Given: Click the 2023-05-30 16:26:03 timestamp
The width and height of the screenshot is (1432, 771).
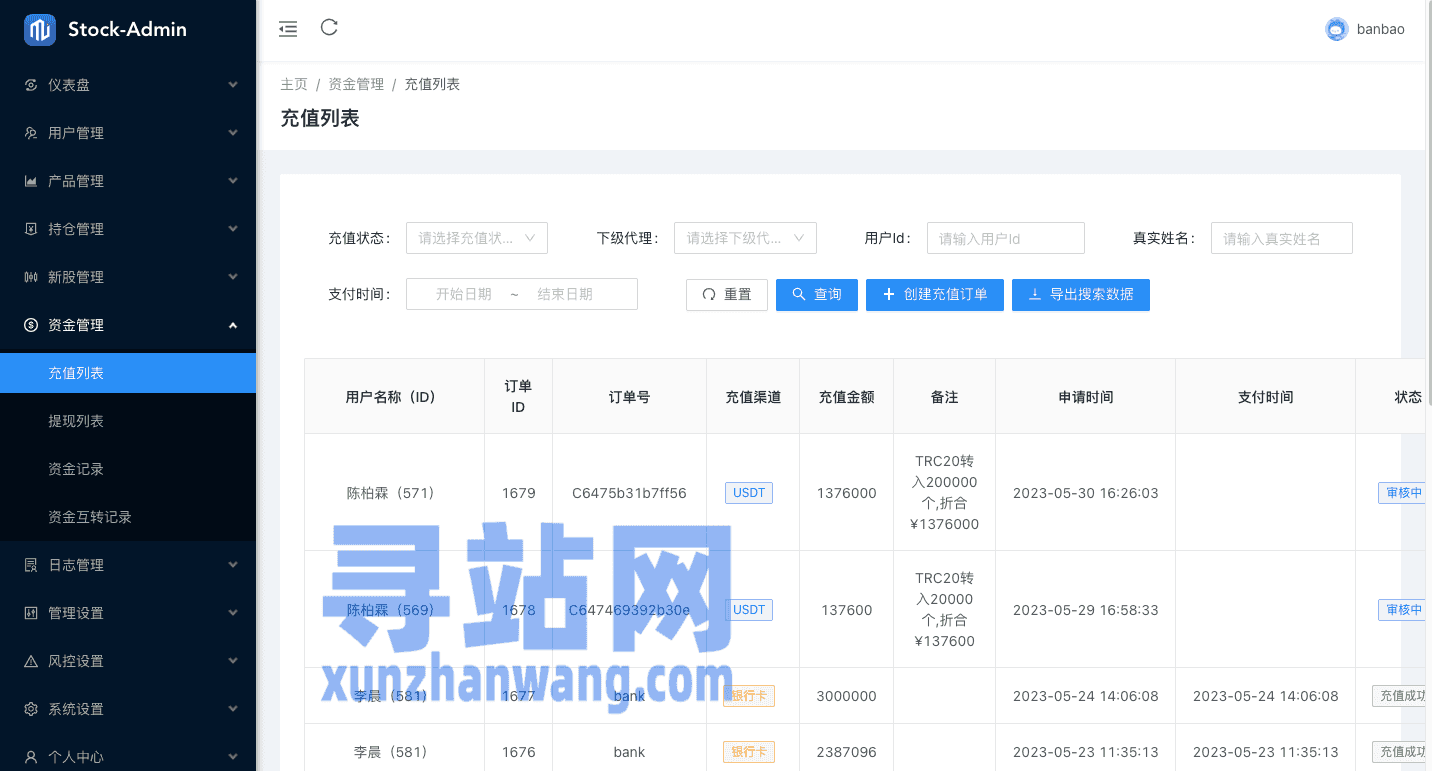Looking at the screenshot, I should (x=1086, y=493).
